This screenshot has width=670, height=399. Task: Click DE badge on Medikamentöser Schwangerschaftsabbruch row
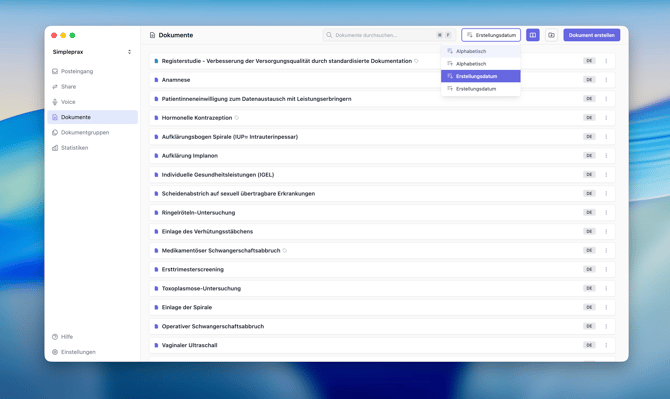click(x=589, y=250)
